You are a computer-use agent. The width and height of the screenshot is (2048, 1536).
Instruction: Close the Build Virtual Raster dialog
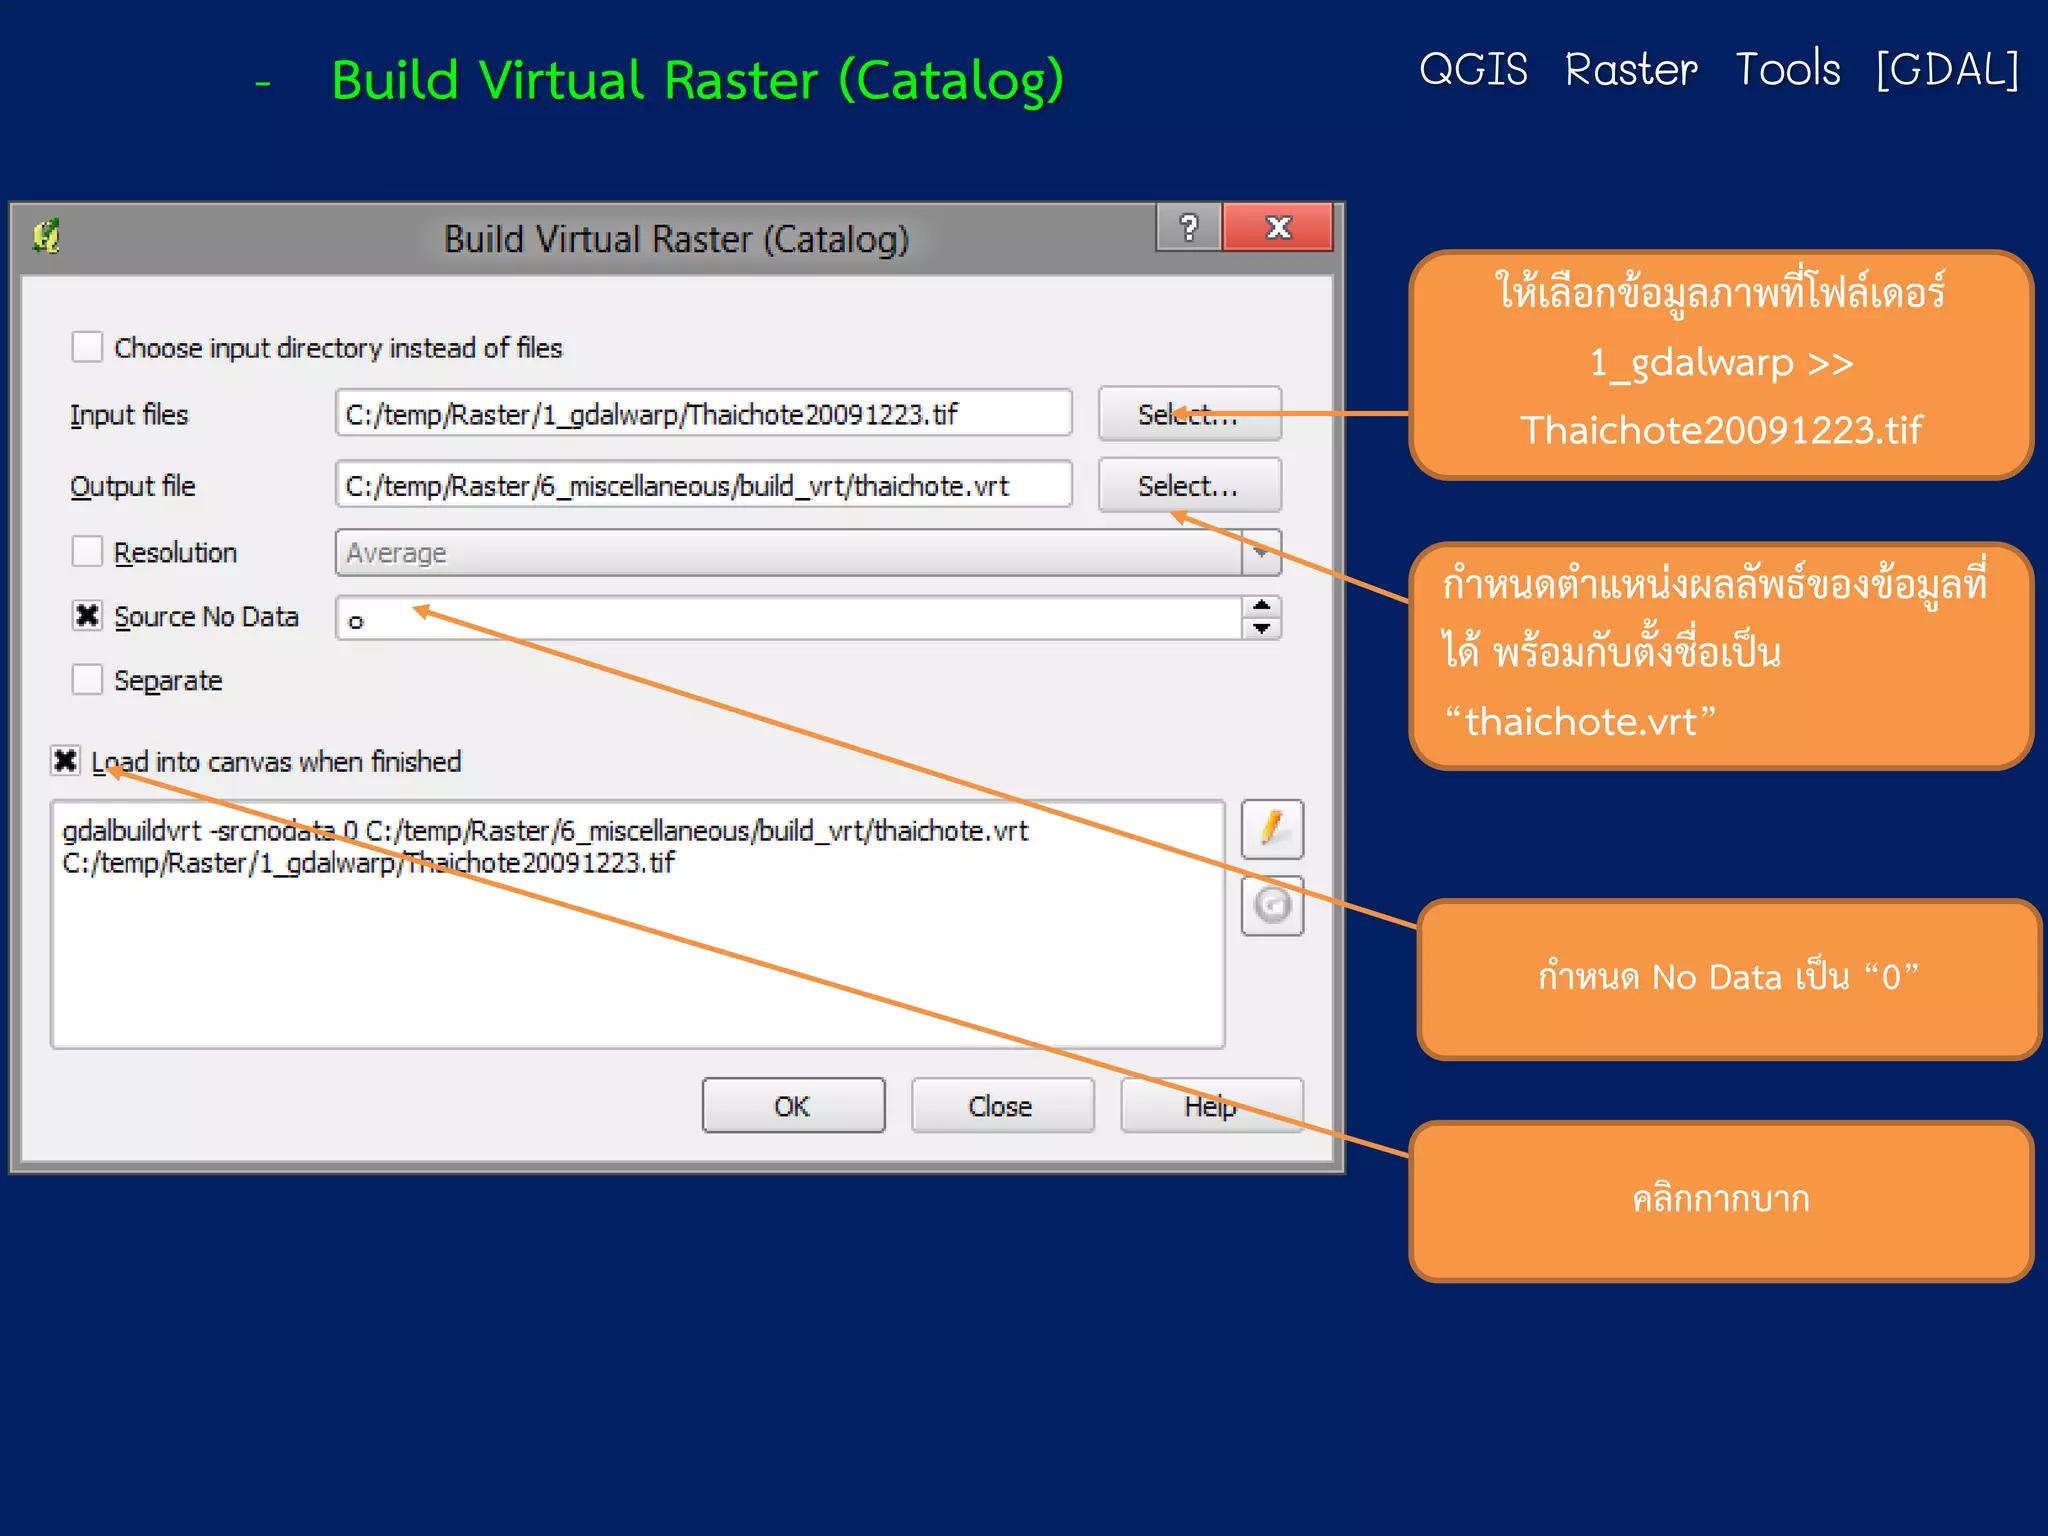1278,228
